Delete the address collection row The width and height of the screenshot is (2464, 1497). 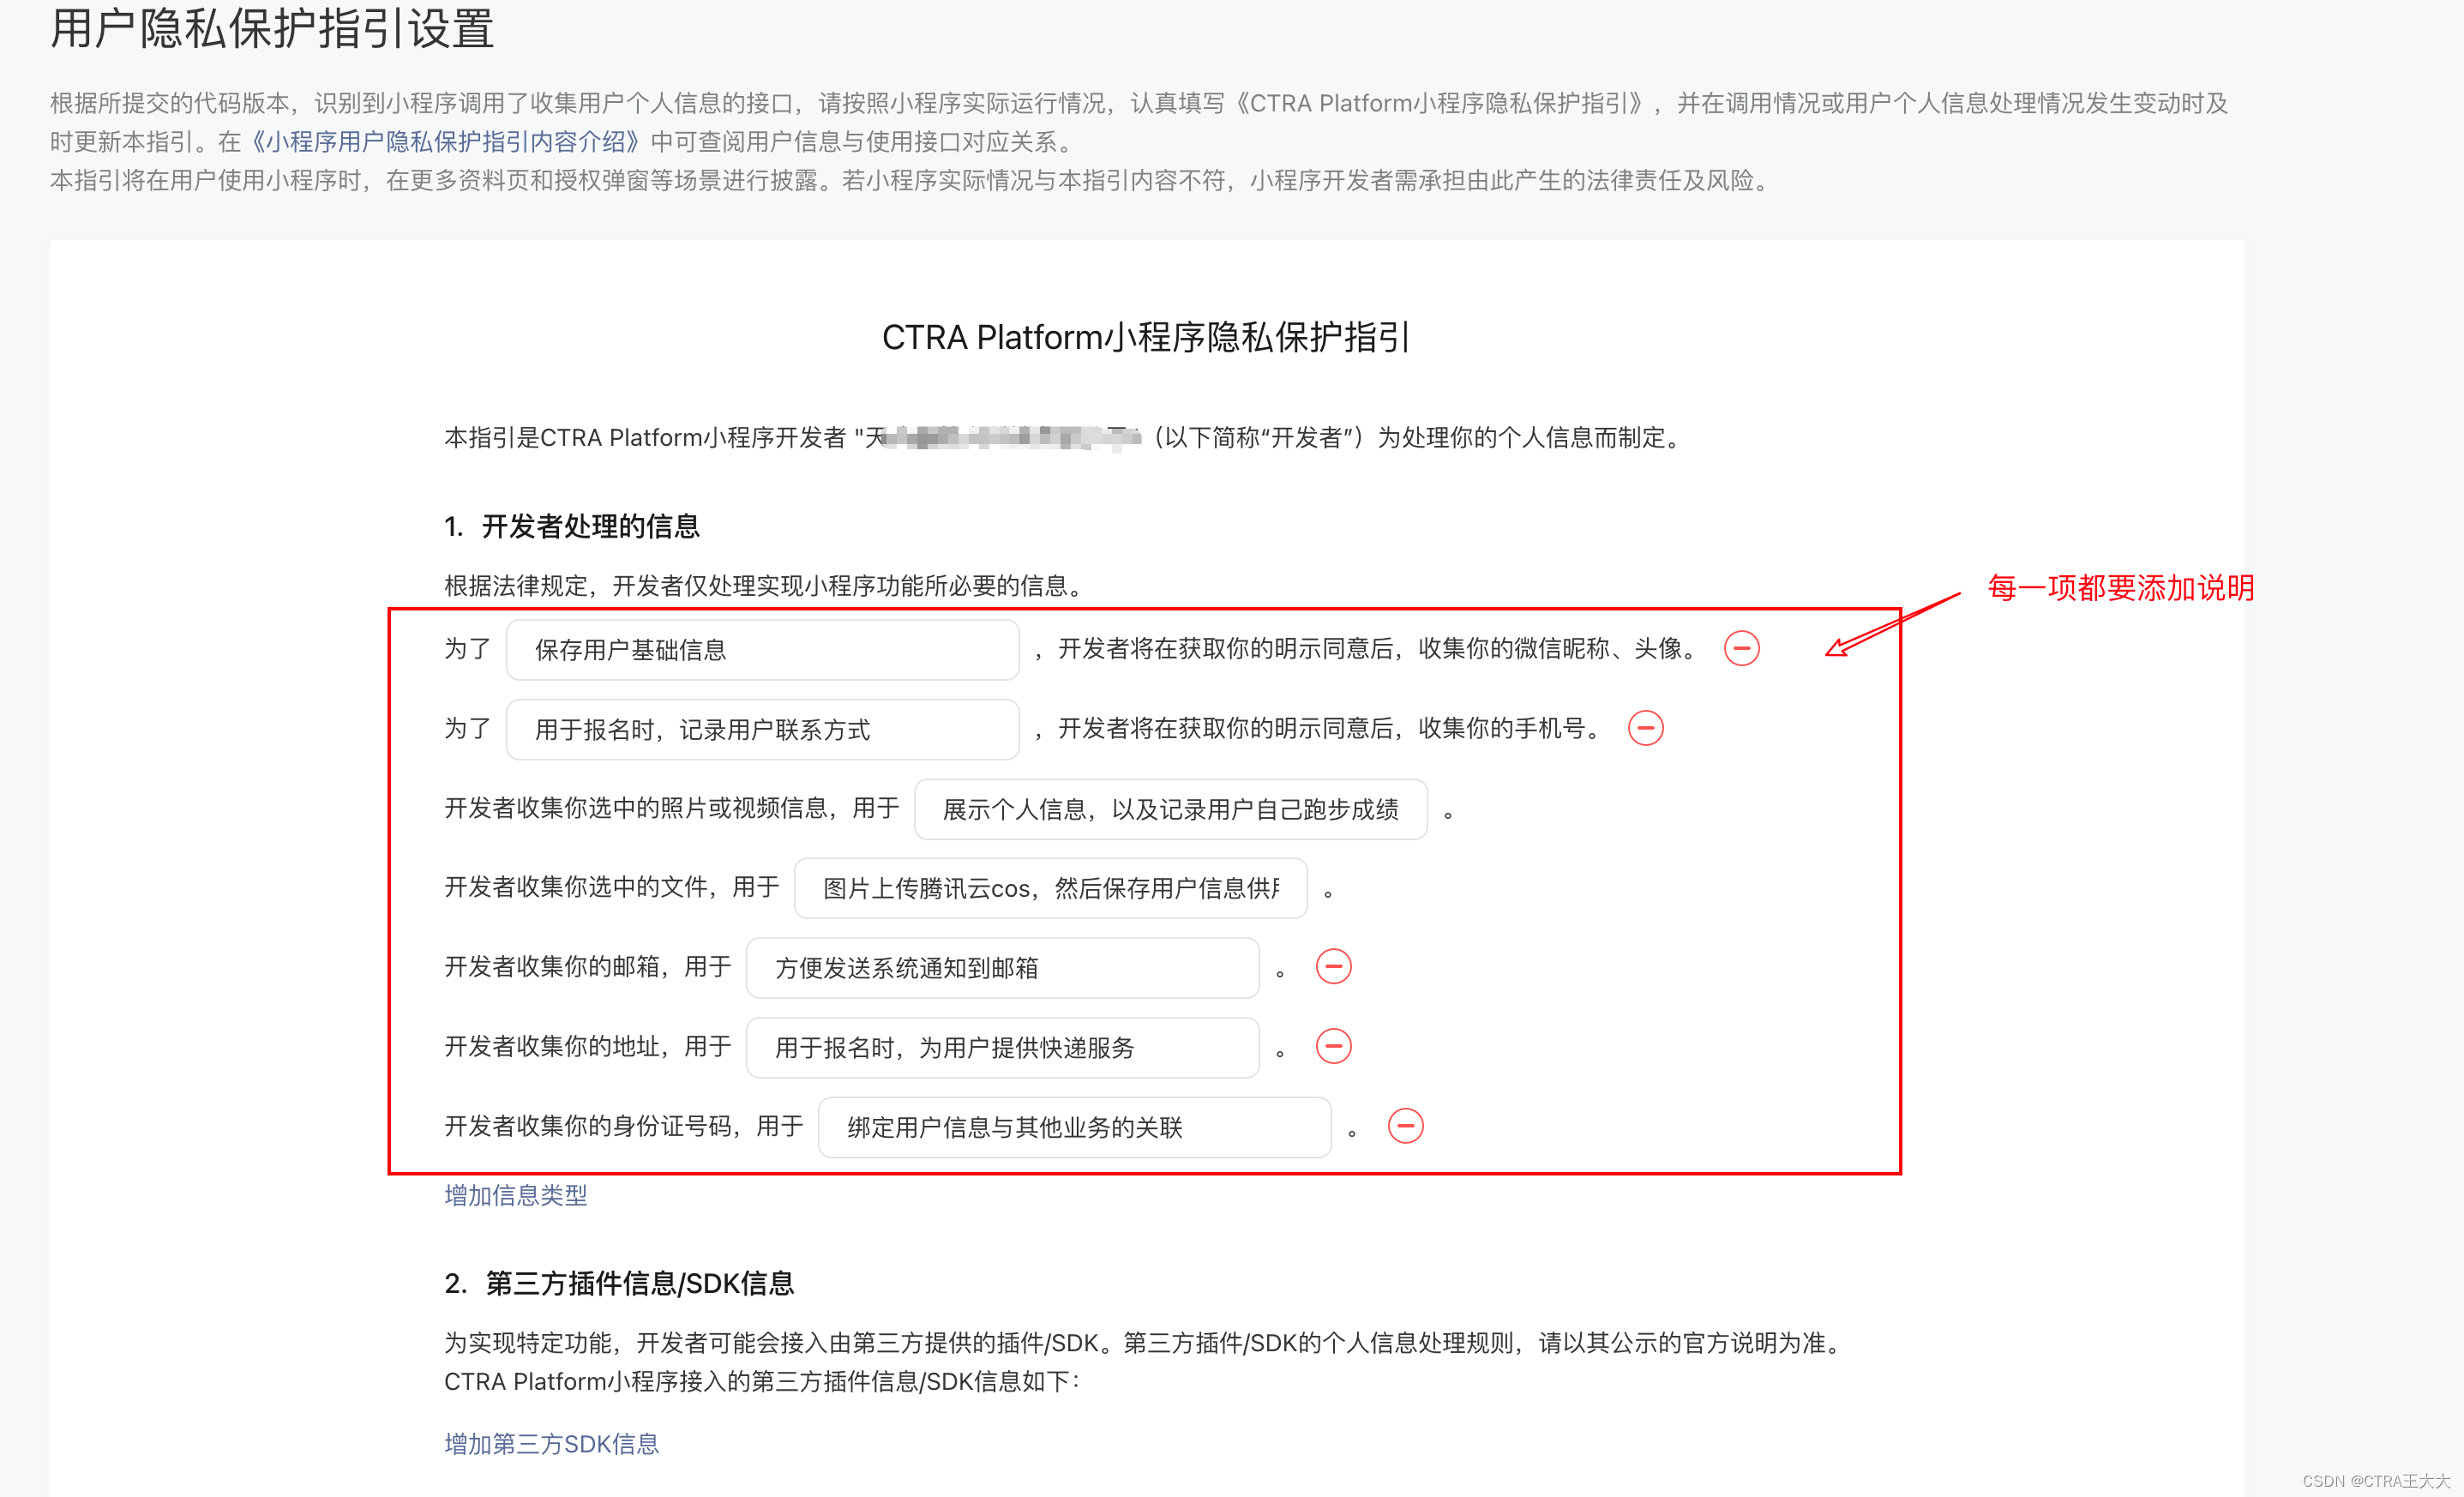[x=1333, y=1046]
